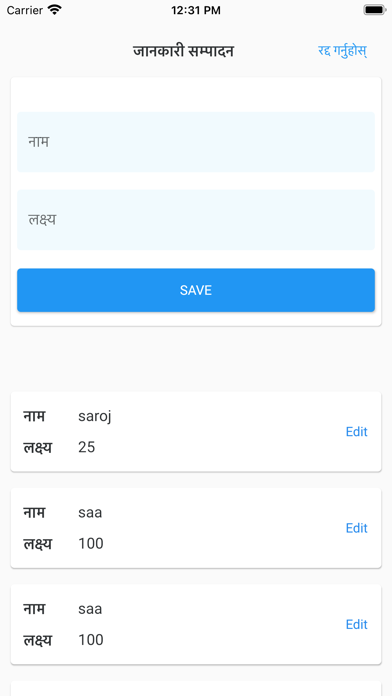Image resolution: width=392 pixels, height=696 pixels.
Task: Select the name value saroj
Action: pos(95,417)
